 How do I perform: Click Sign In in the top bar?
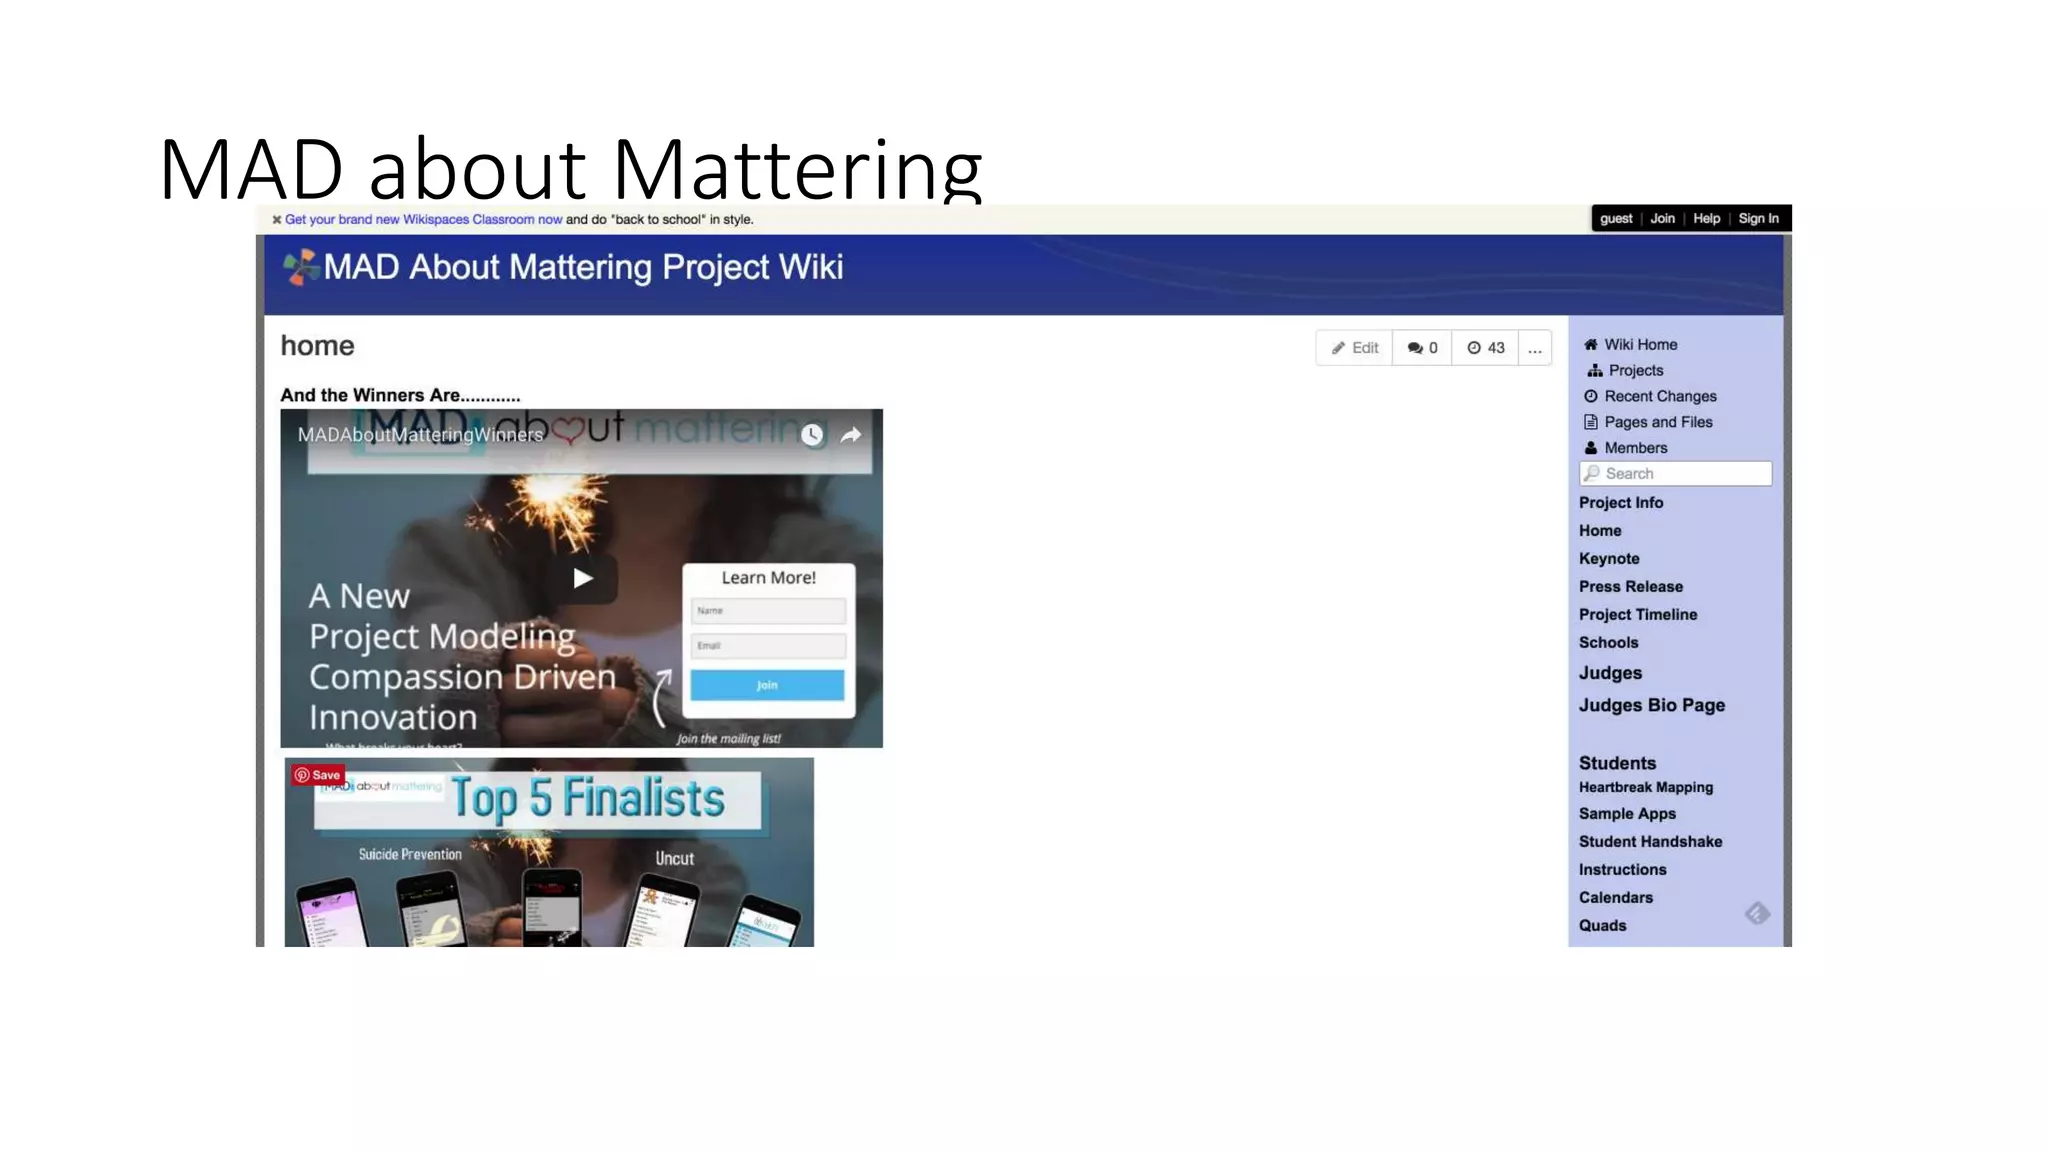[1758, 219]
